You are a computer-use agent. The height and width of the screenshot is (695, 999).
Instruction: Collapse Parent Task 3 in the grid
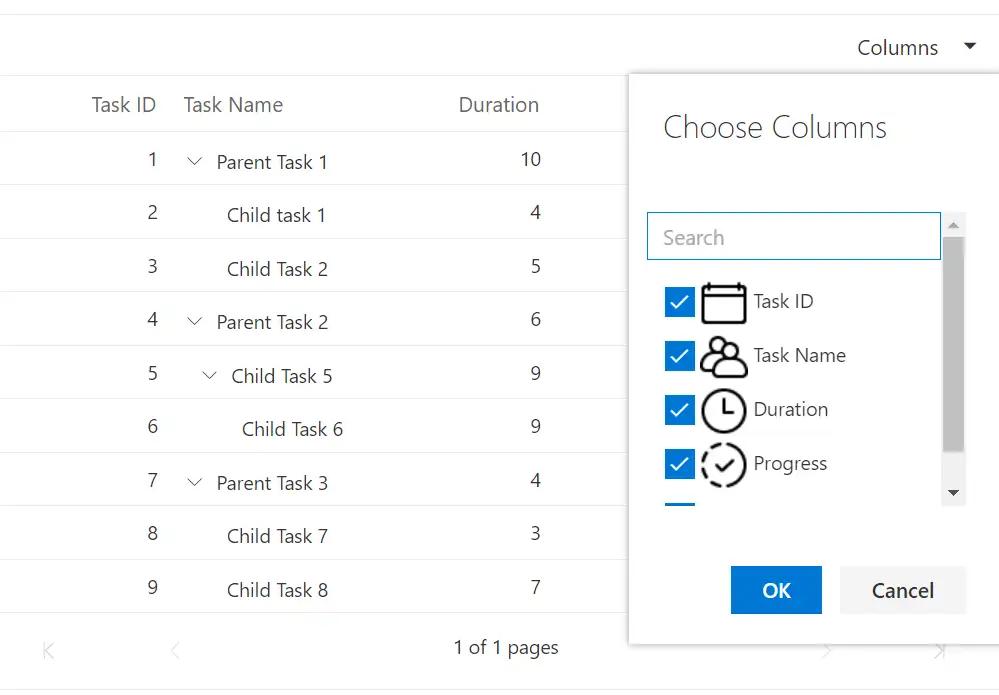click(x=194, y=482)
